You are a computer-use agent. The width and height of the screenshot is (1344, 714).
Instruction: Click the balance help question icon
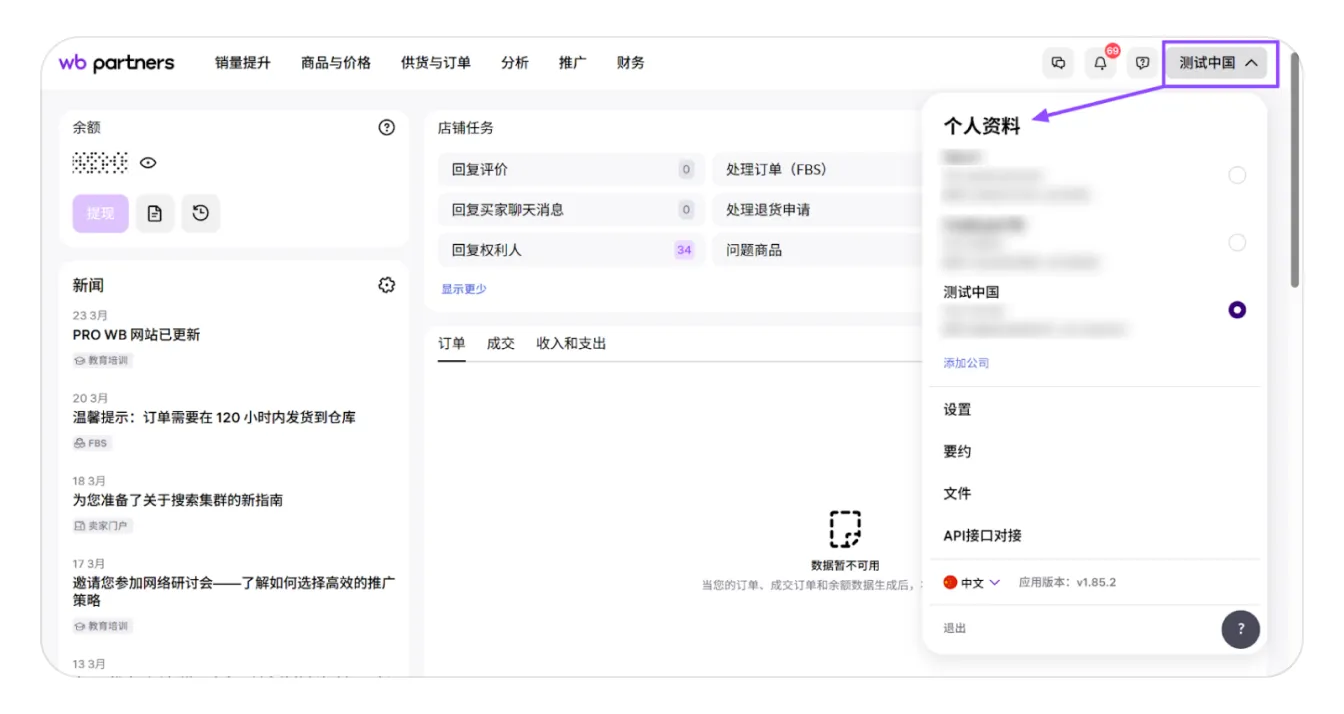point(387,127)
